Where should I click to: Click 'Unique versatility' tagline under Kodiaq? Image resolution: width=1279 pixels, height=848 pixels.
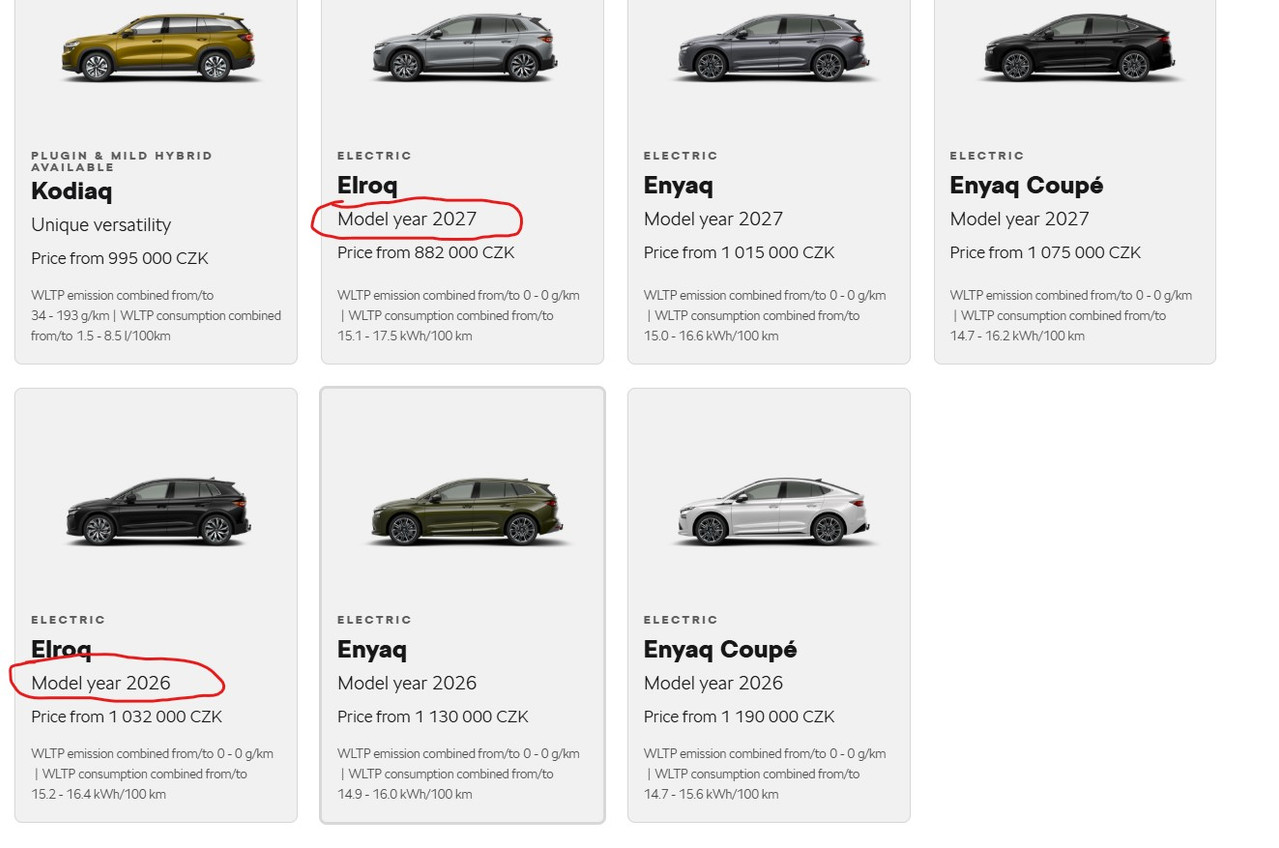coord(101,225)
